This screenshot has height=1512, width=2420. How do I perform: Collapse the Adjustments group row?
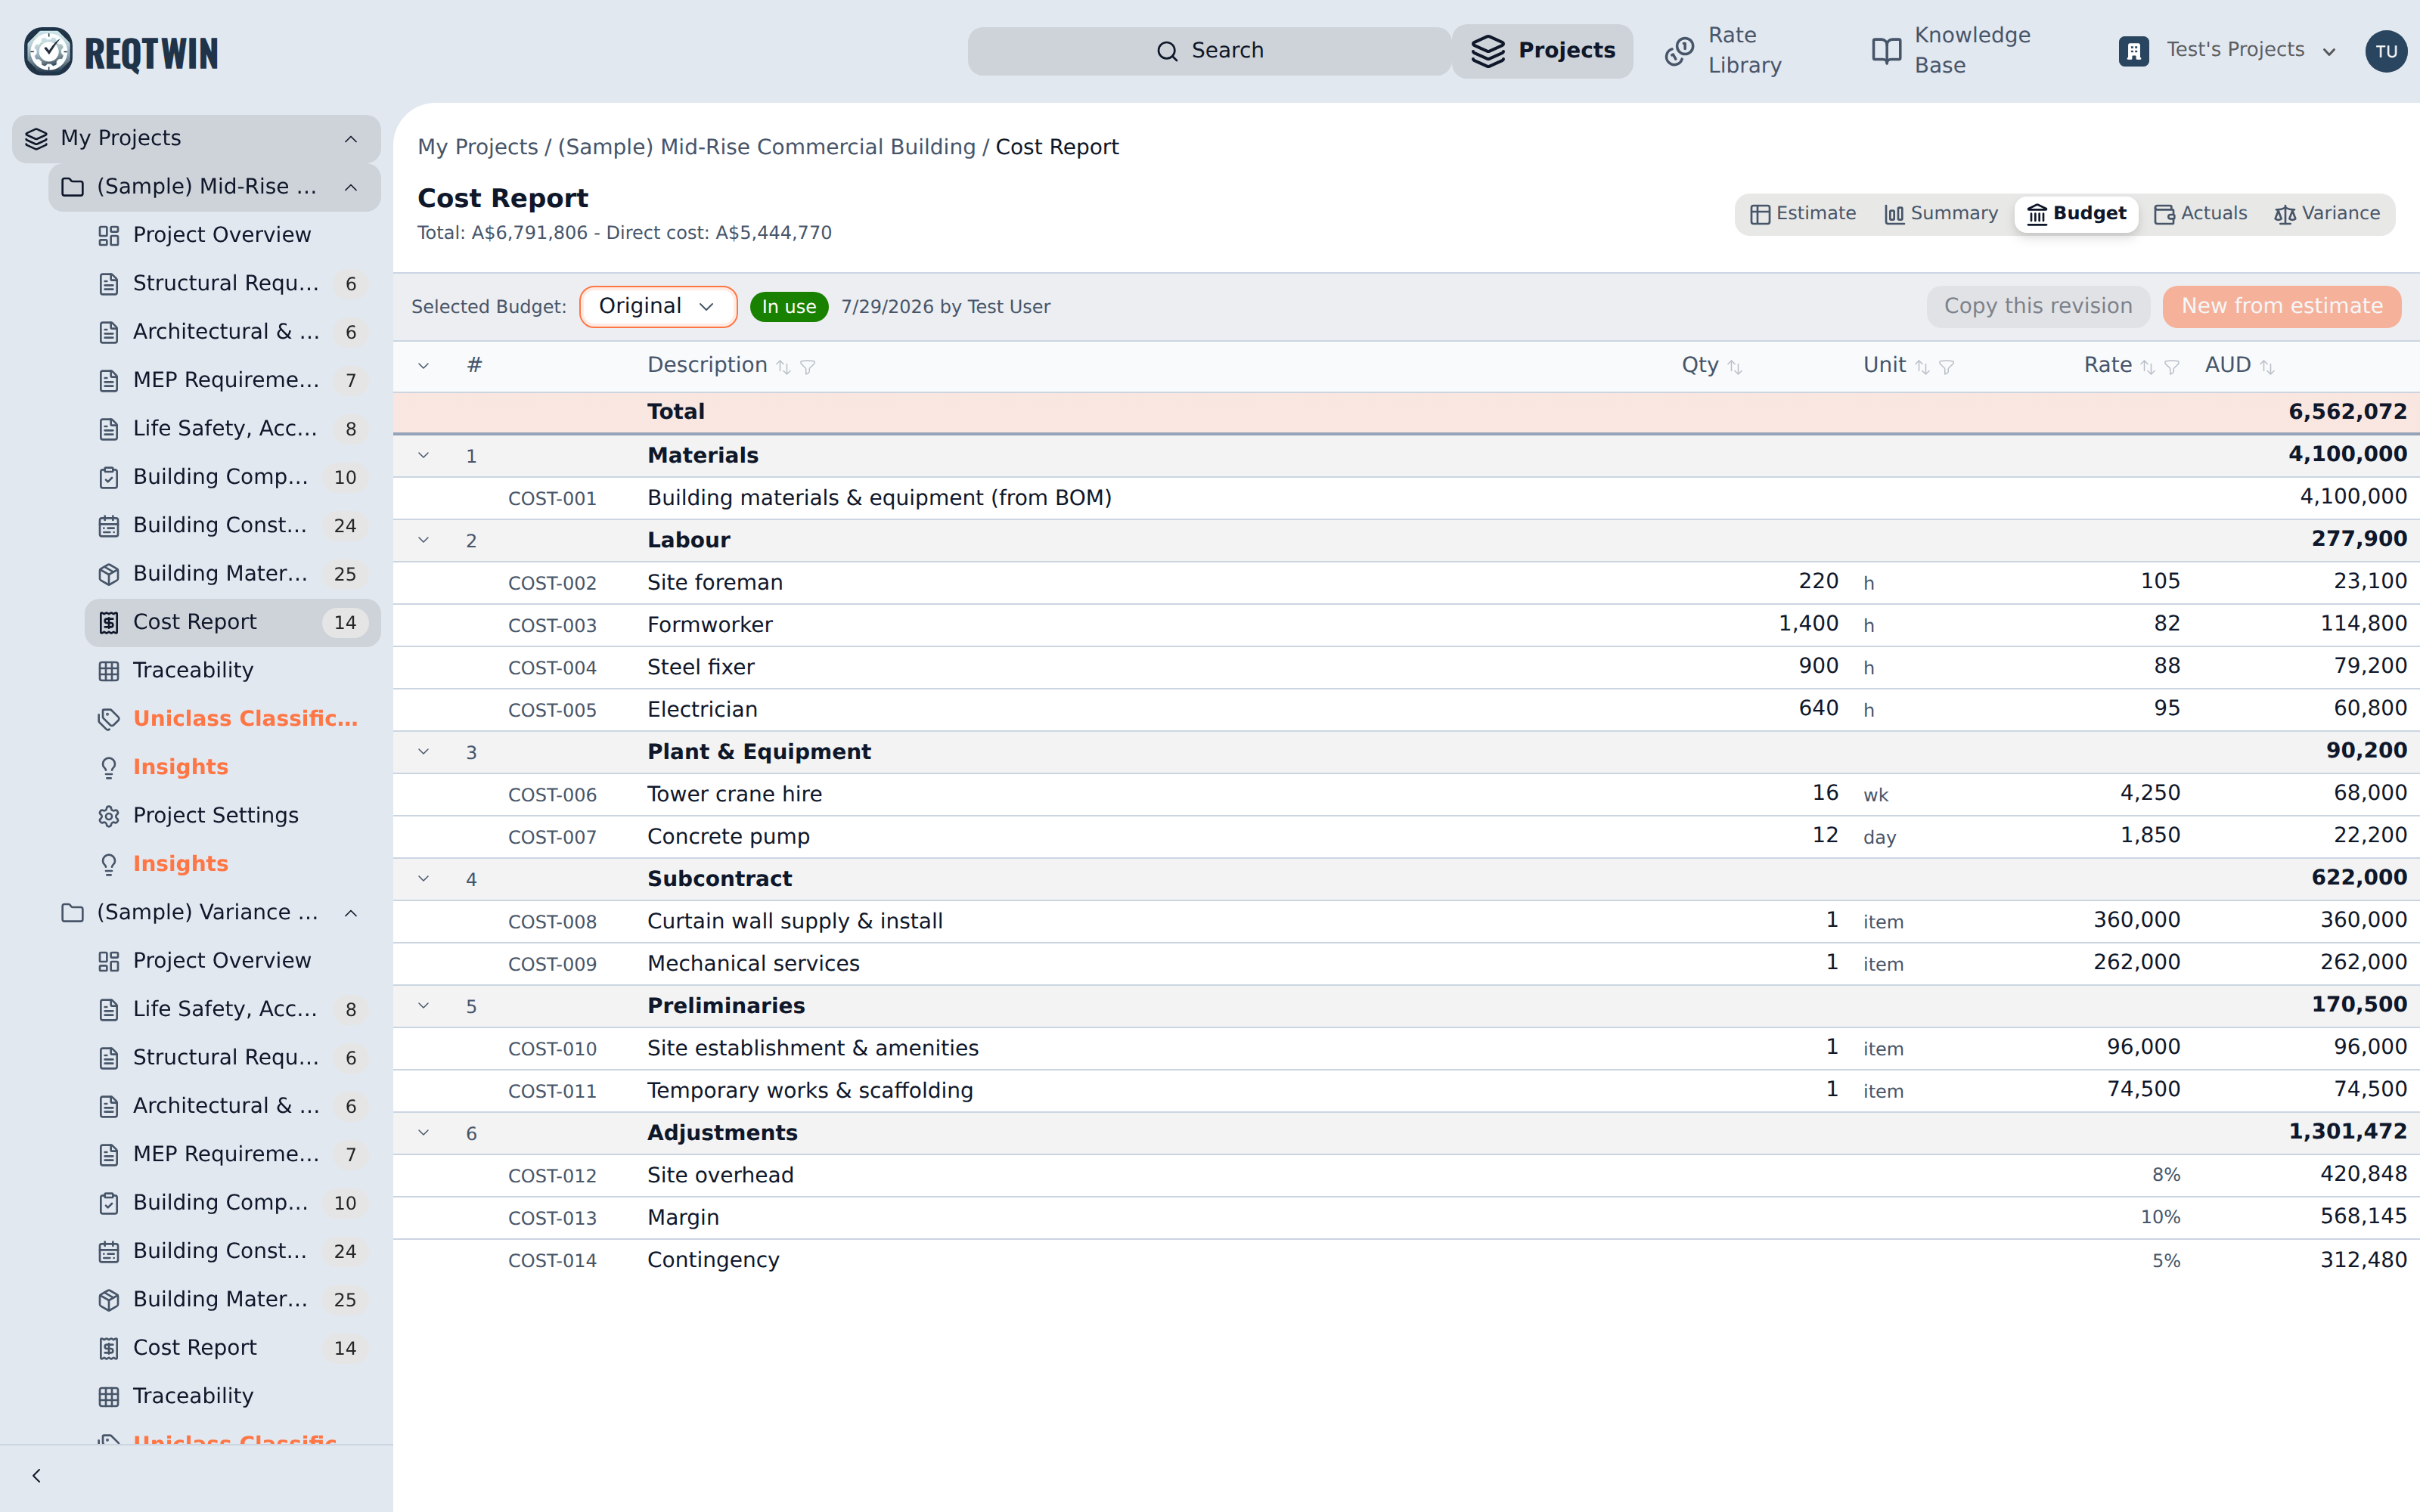click(424, 1133)
